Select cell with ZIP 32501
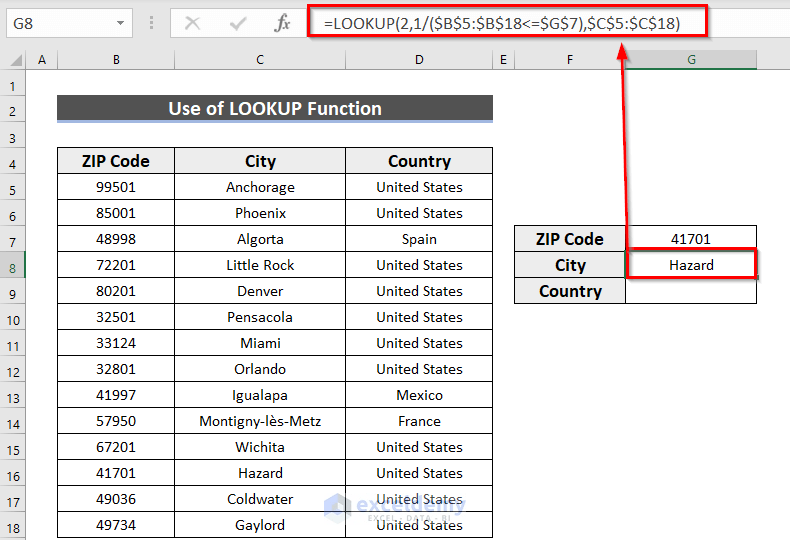Image resolution: width=790 pixels, height=540 pixels. click(x=116, y=317)
